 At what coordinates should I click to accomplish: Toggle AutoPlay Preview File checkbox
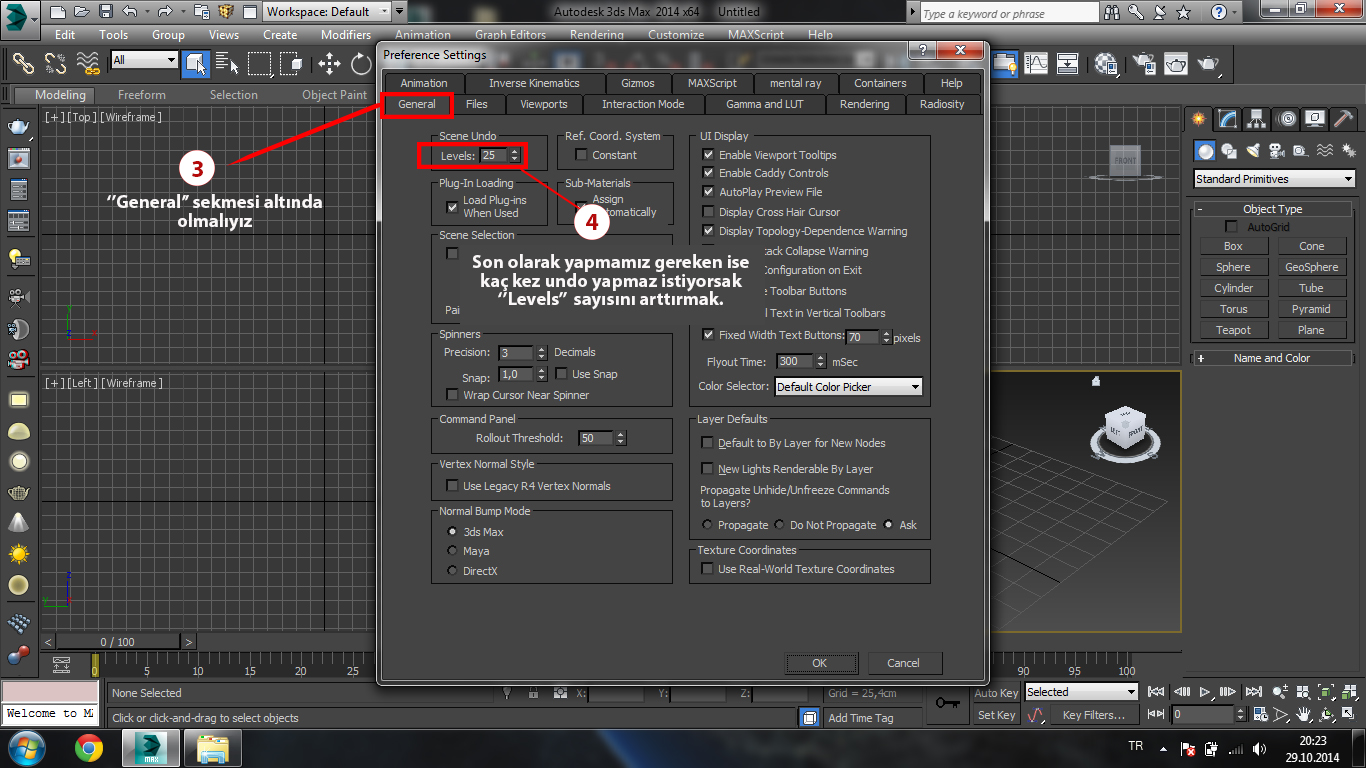tap(708, 192)
